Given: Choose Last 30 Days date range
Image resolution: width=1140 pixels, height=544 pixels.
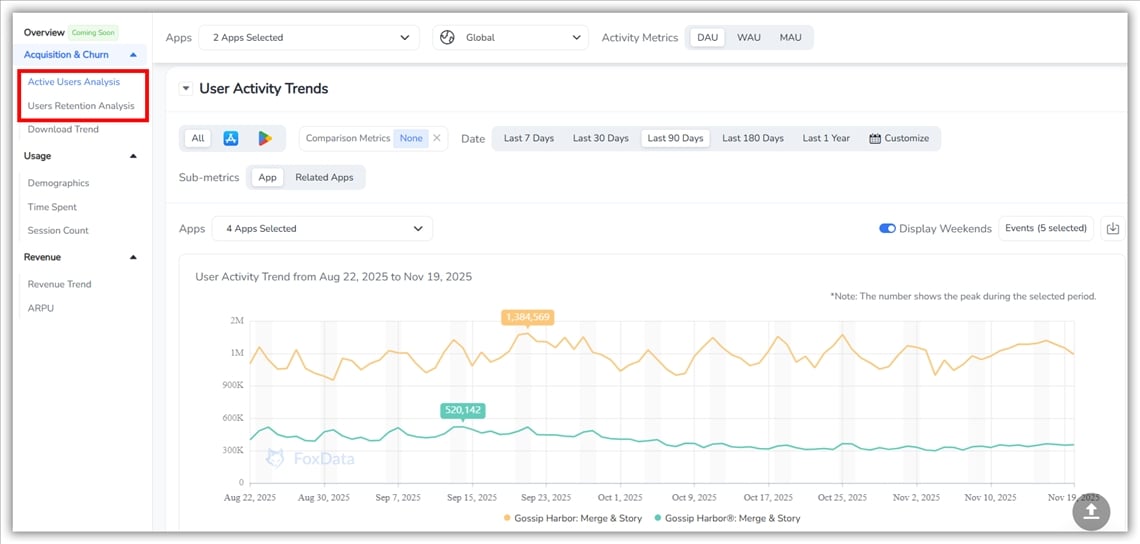Looking at the screenshot, I should pos(600,138).
